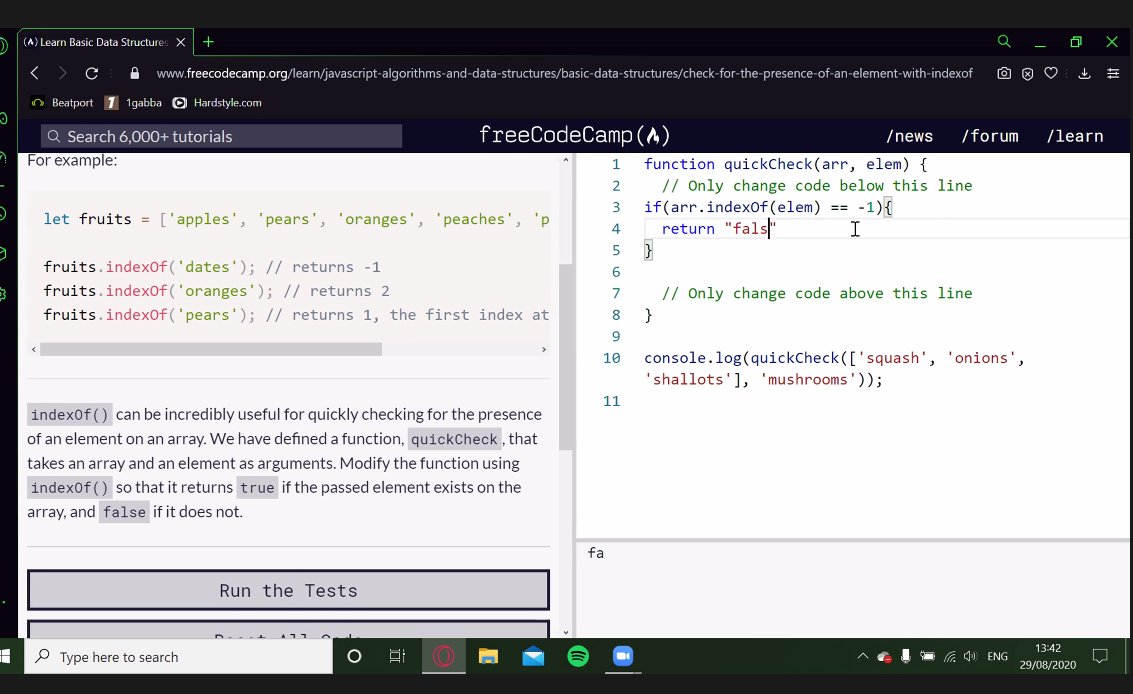Open Task View on the taskbar

click(x=397, y=656)
